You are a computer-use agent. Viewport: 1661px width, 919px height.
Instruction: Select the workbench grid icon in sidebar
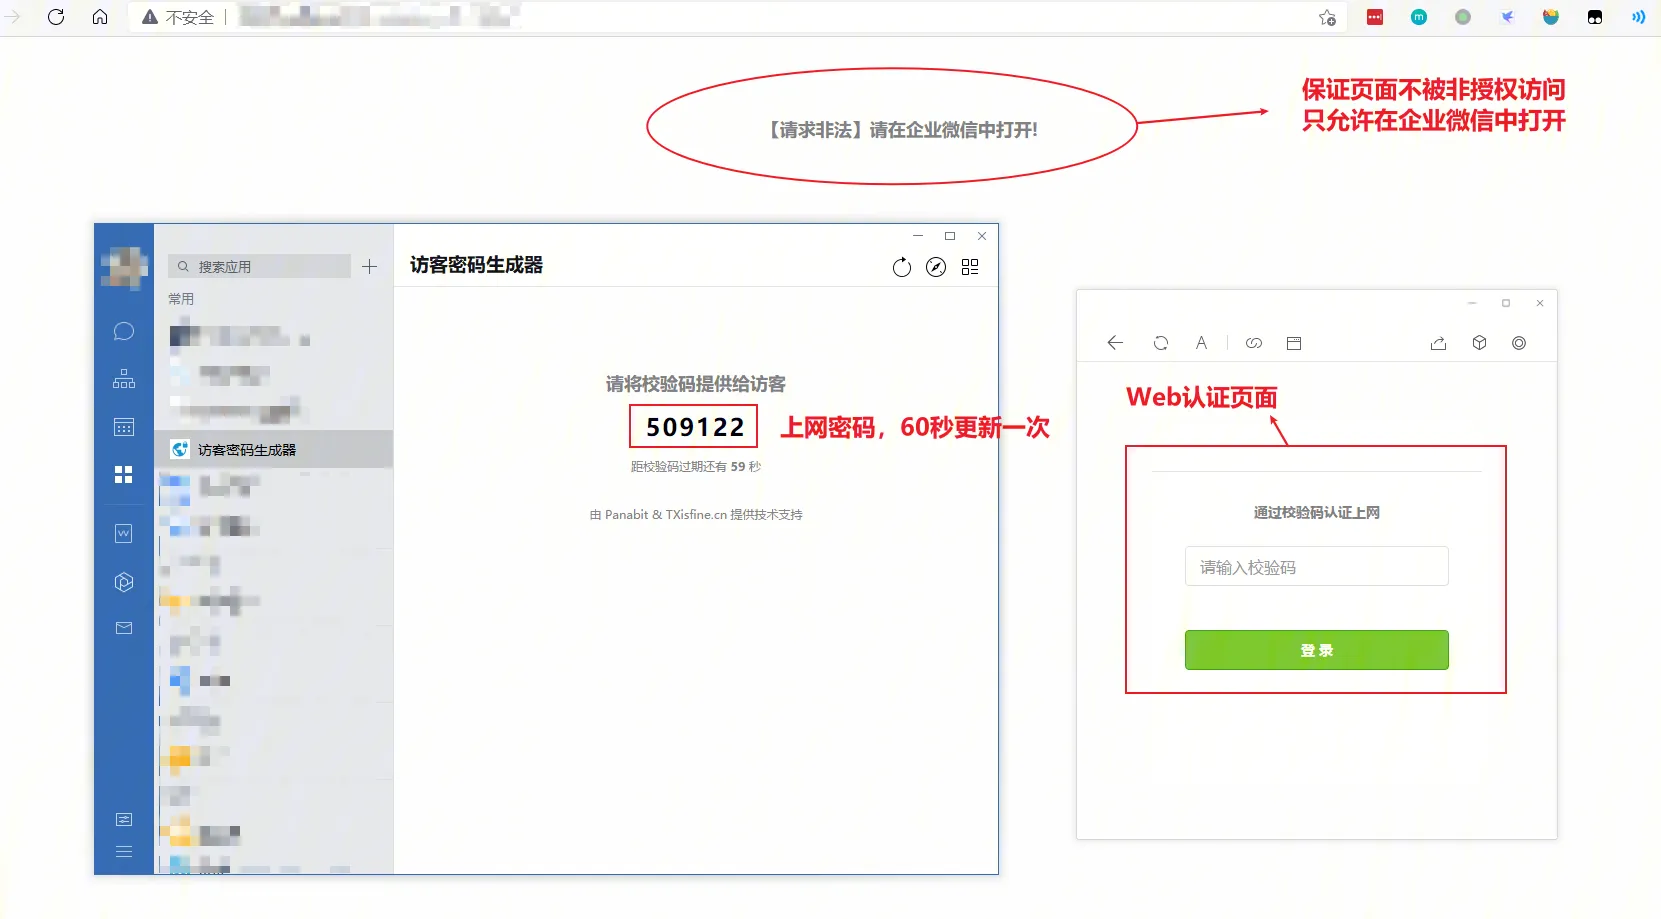click(x=124, y=474)
